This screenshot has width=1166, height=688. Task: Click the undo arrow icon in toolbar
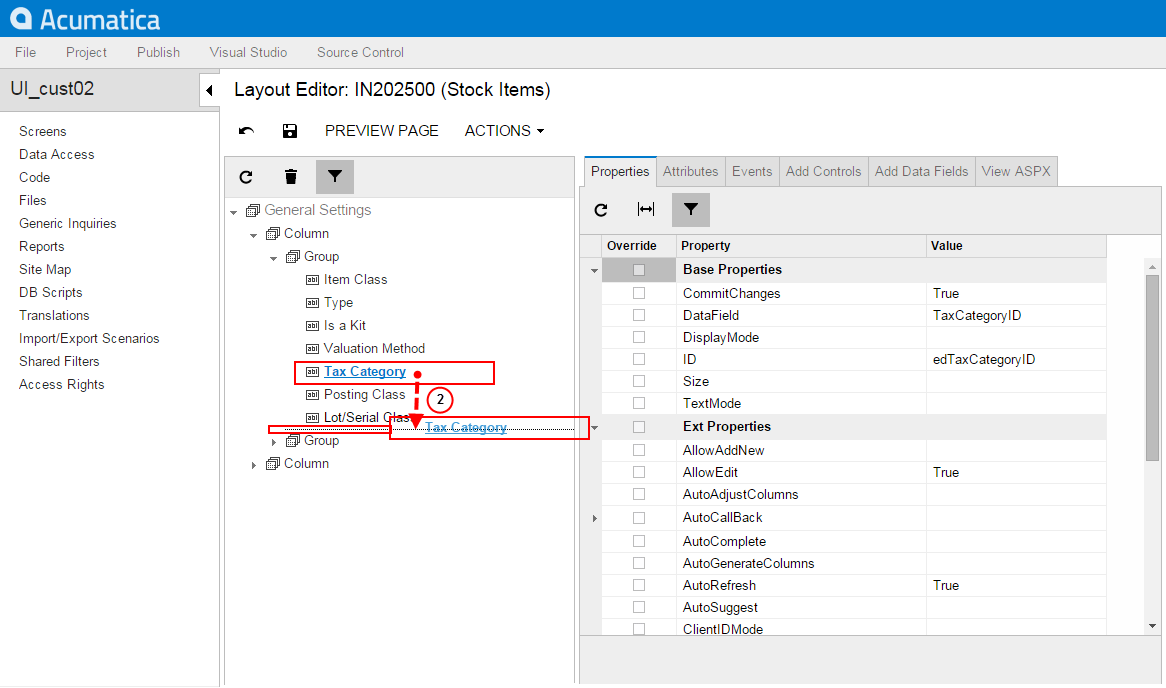point(246,131)
